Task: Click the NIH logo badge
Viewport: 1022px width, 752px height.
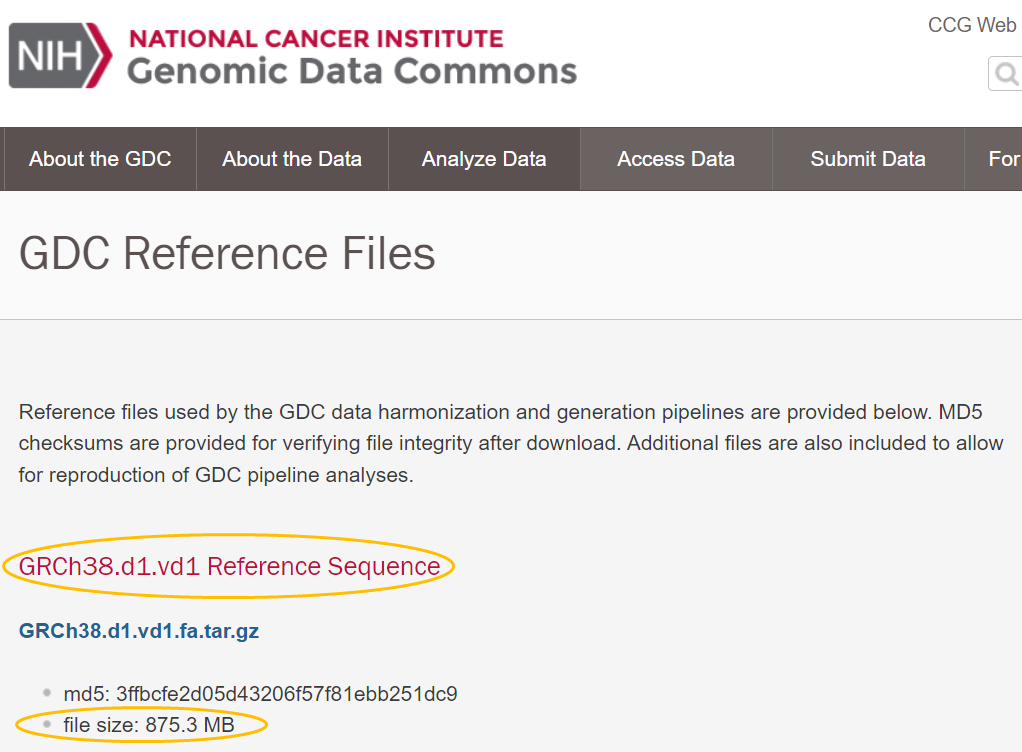Action: pos(59,55)
